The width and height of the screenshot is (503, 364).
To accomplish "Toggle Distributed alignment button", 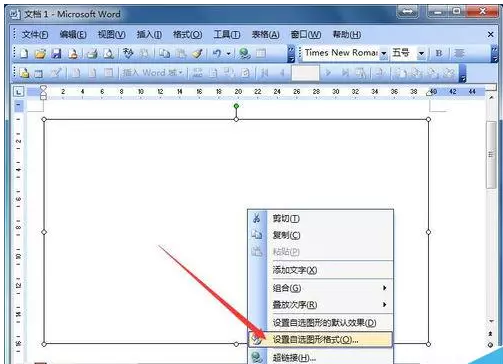I will pyautogui.click(x=459, y=53).
